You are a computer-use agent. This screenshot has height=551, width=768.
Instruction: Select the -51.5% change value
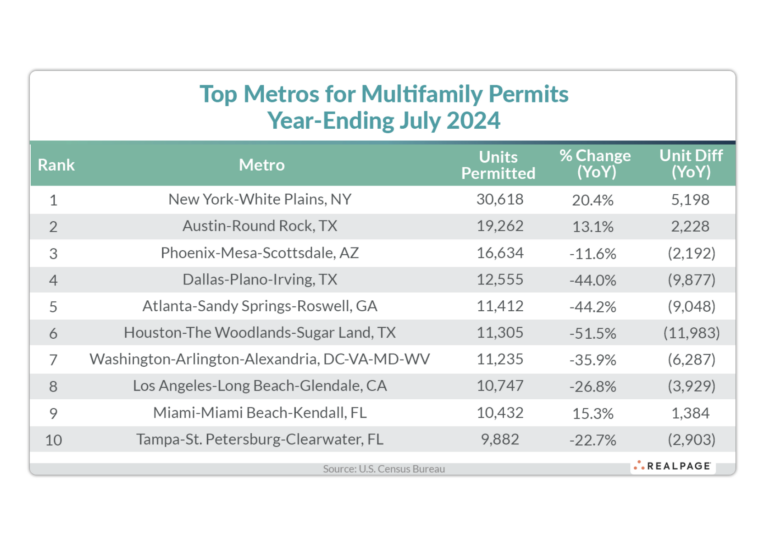pyautogui.click(x=594, y=331)
